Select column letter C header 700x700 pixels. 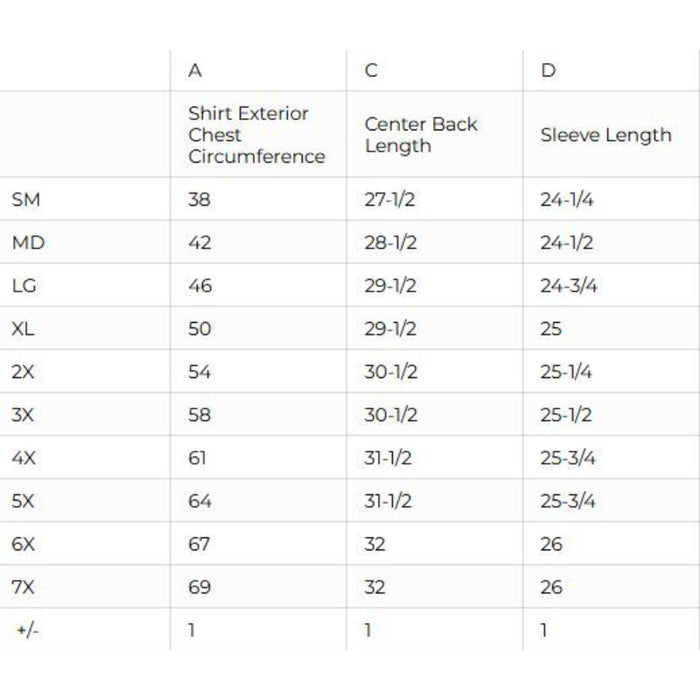[371, 70]
